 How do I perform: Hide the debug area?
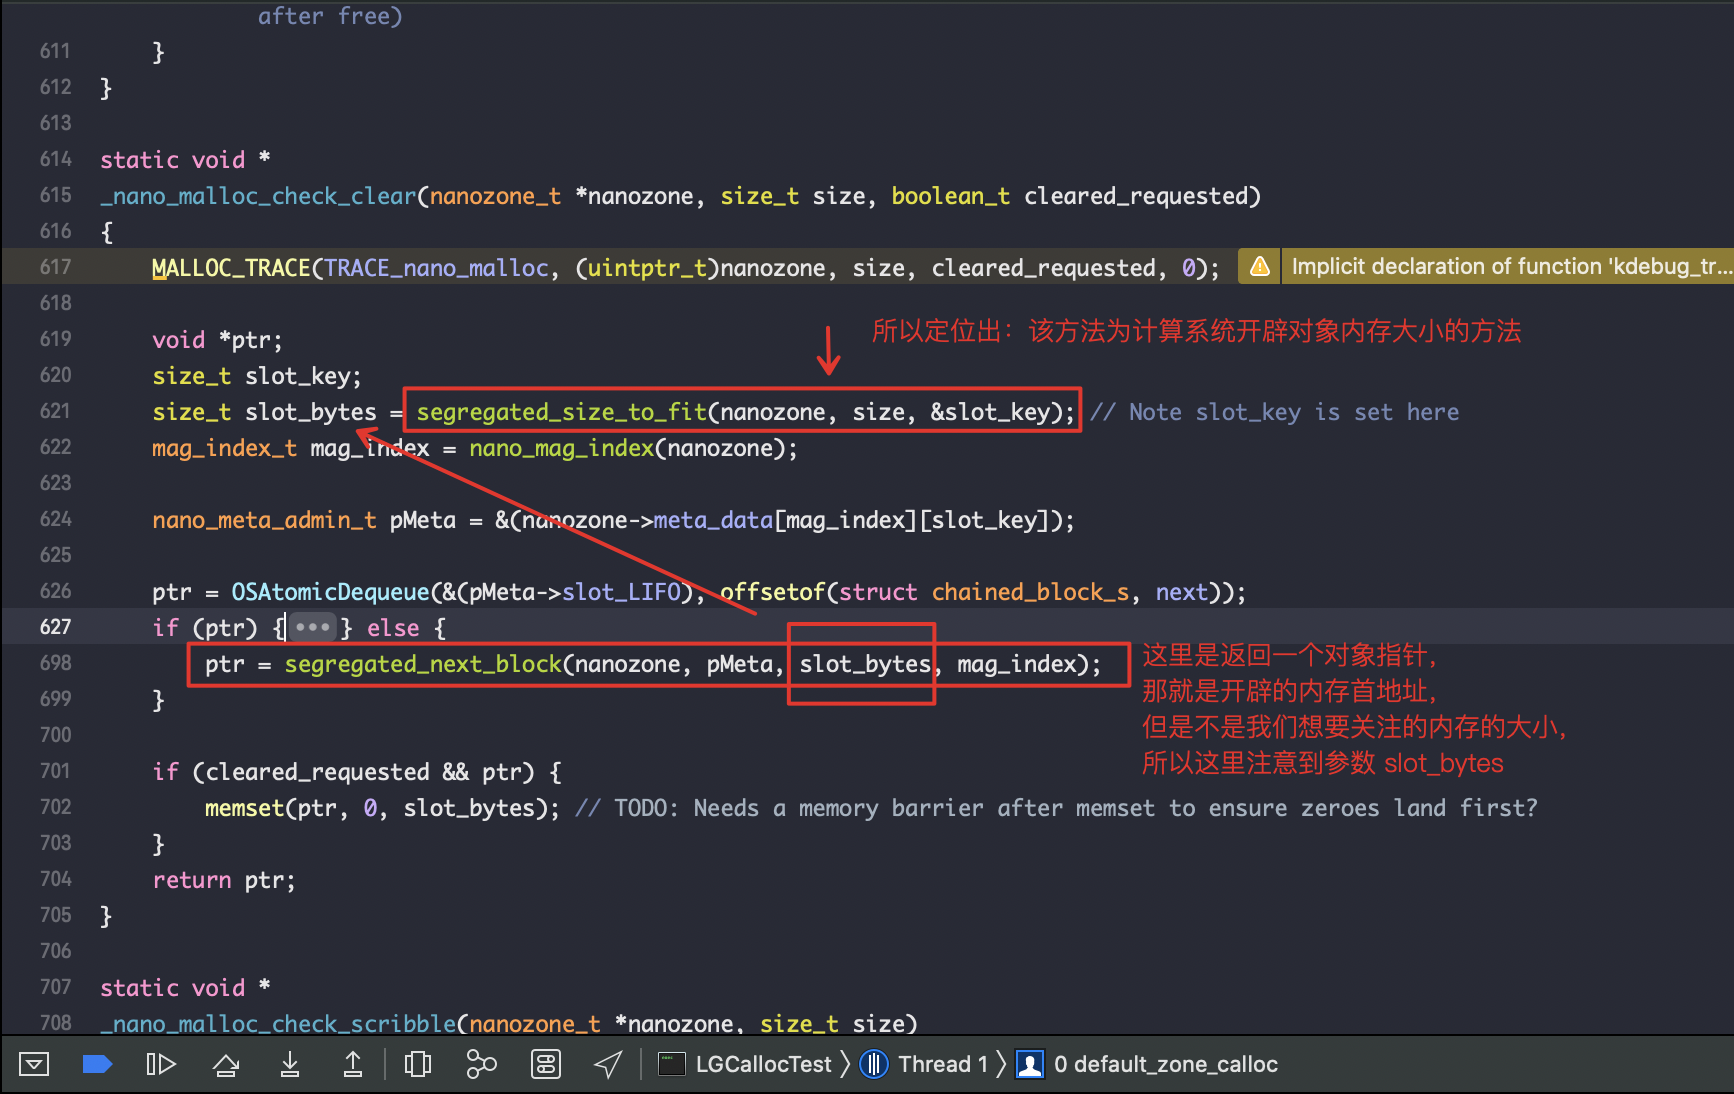(34, 1064)
